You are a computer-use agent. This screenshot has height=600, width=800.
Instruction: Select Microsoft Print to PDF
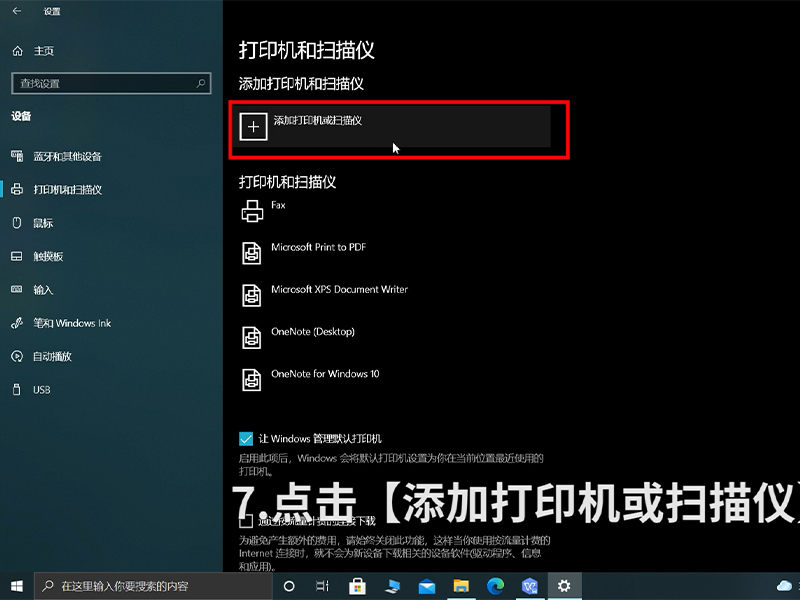point(318,247)
